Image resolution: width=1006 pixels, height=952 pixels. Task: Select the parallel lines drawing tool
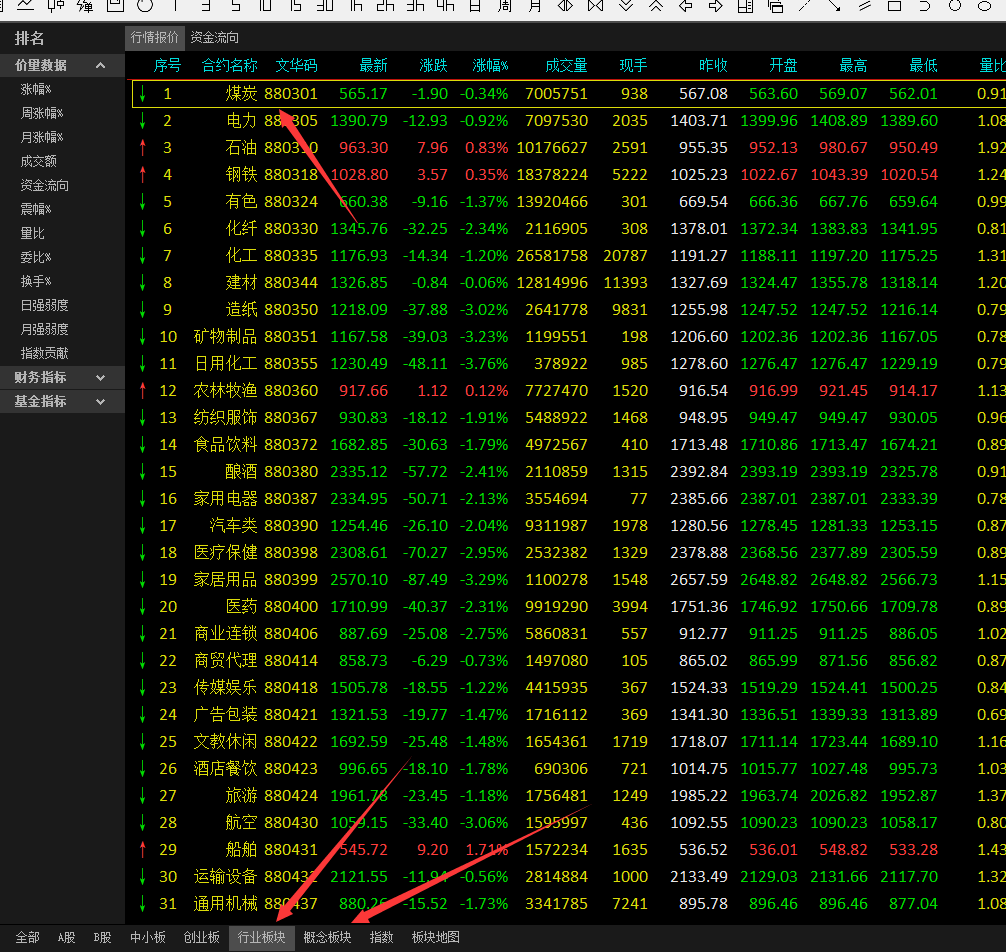865,5
